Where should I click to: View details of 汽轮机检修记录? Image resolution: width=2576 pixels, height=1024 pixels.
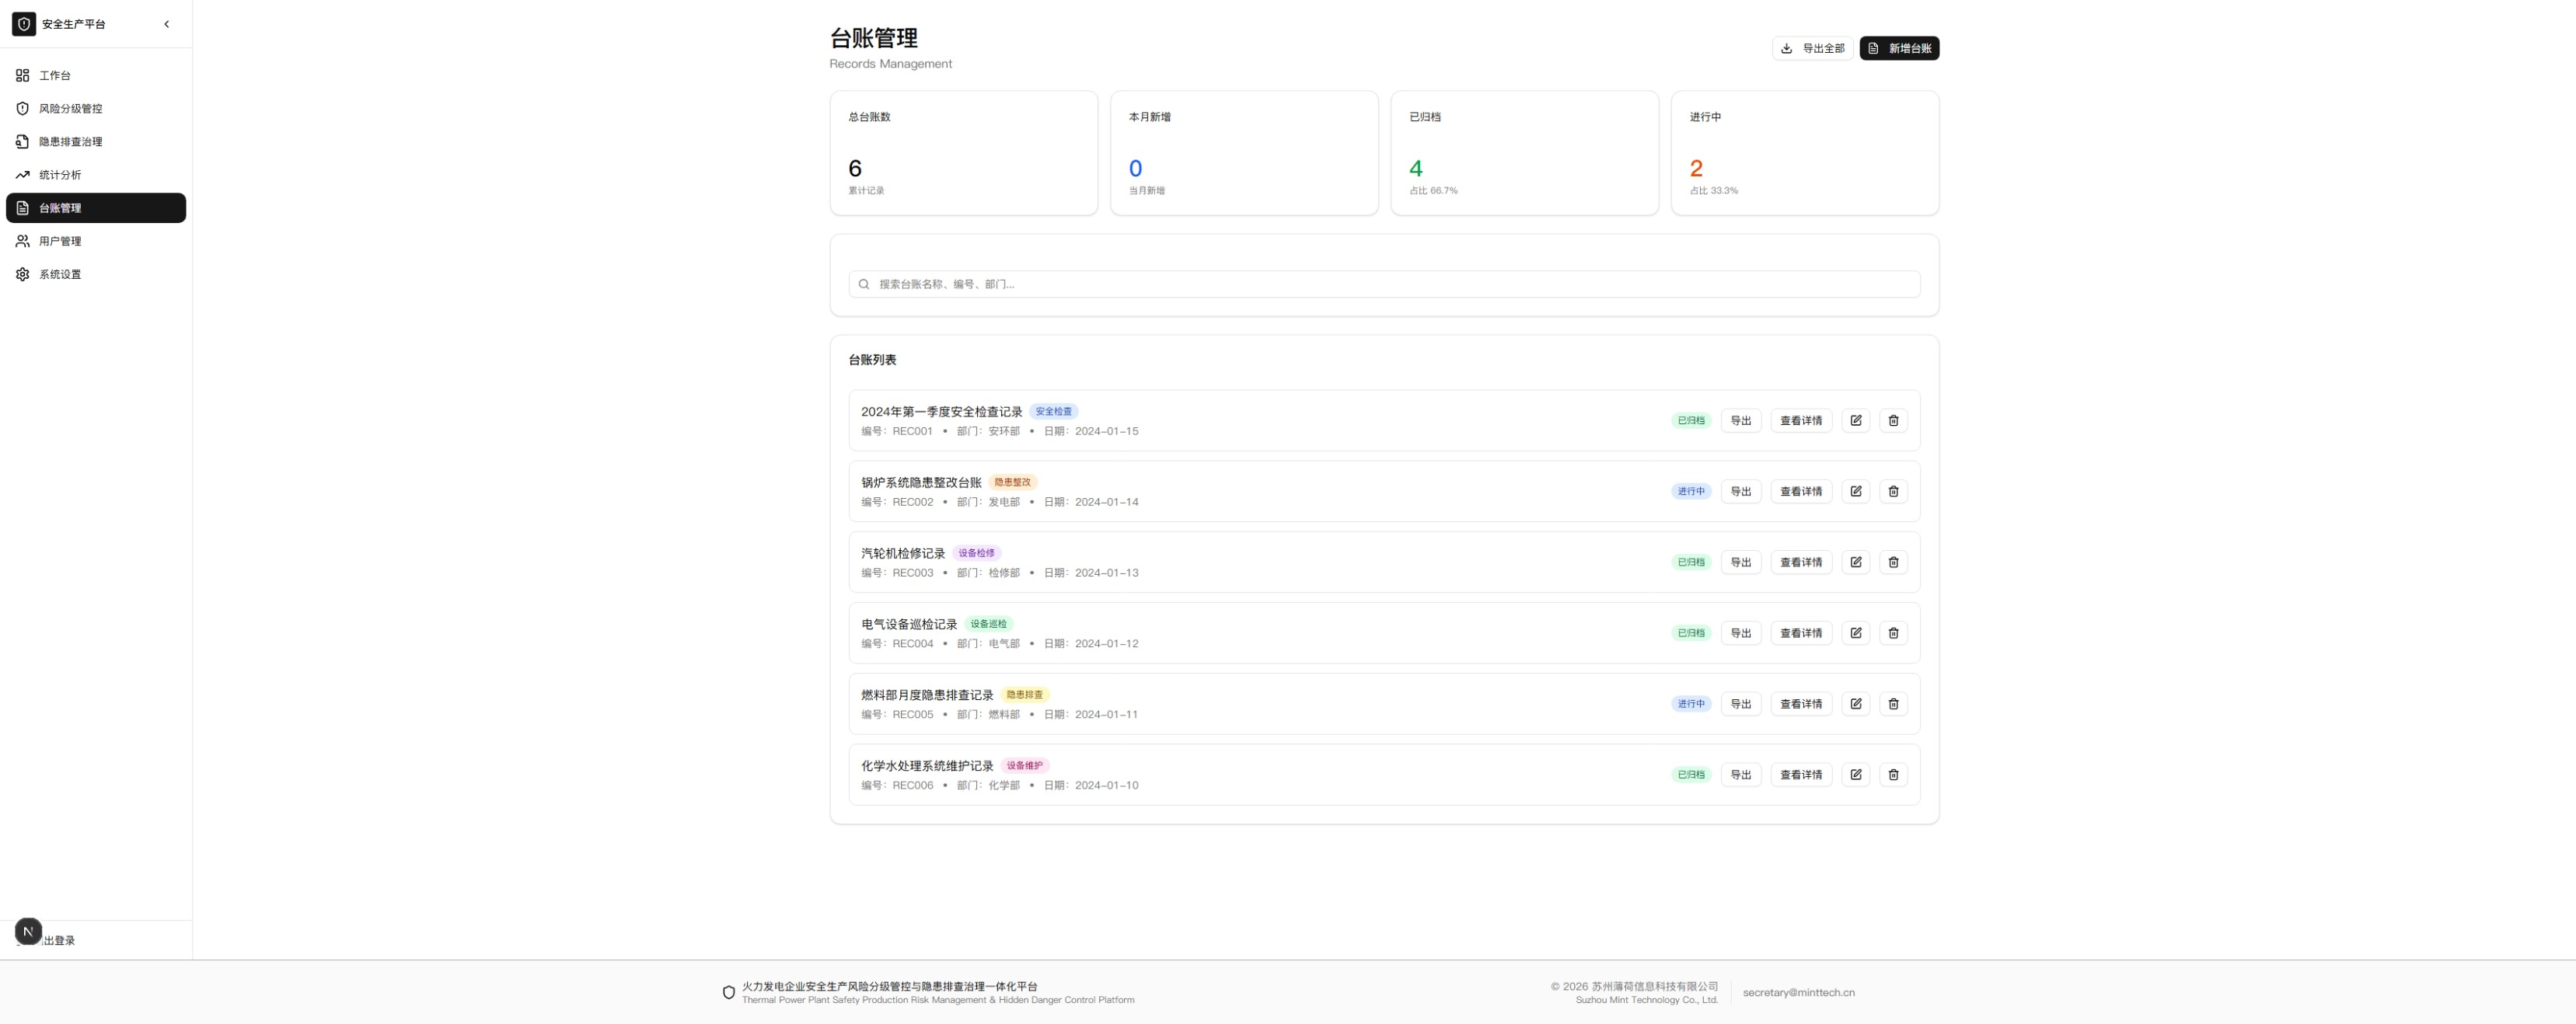1800,562
